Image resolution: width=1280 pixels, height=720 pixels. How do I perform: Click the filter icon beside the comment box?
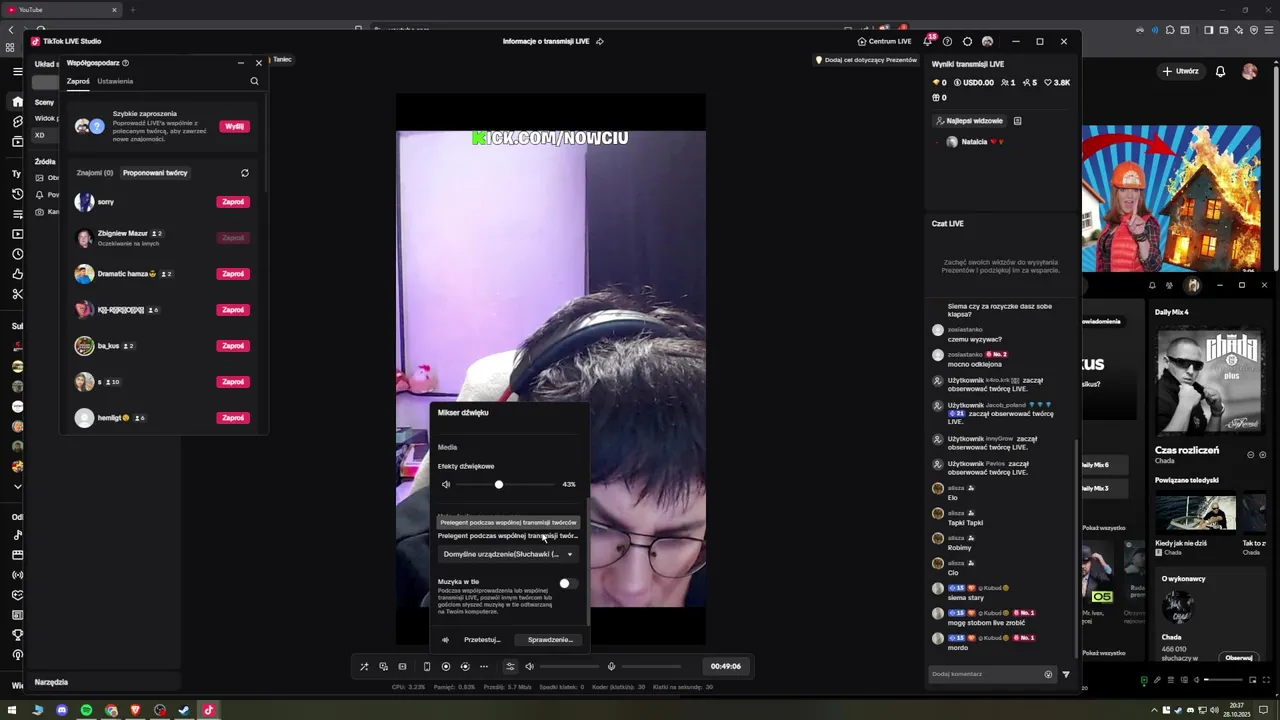point(1066,674)
